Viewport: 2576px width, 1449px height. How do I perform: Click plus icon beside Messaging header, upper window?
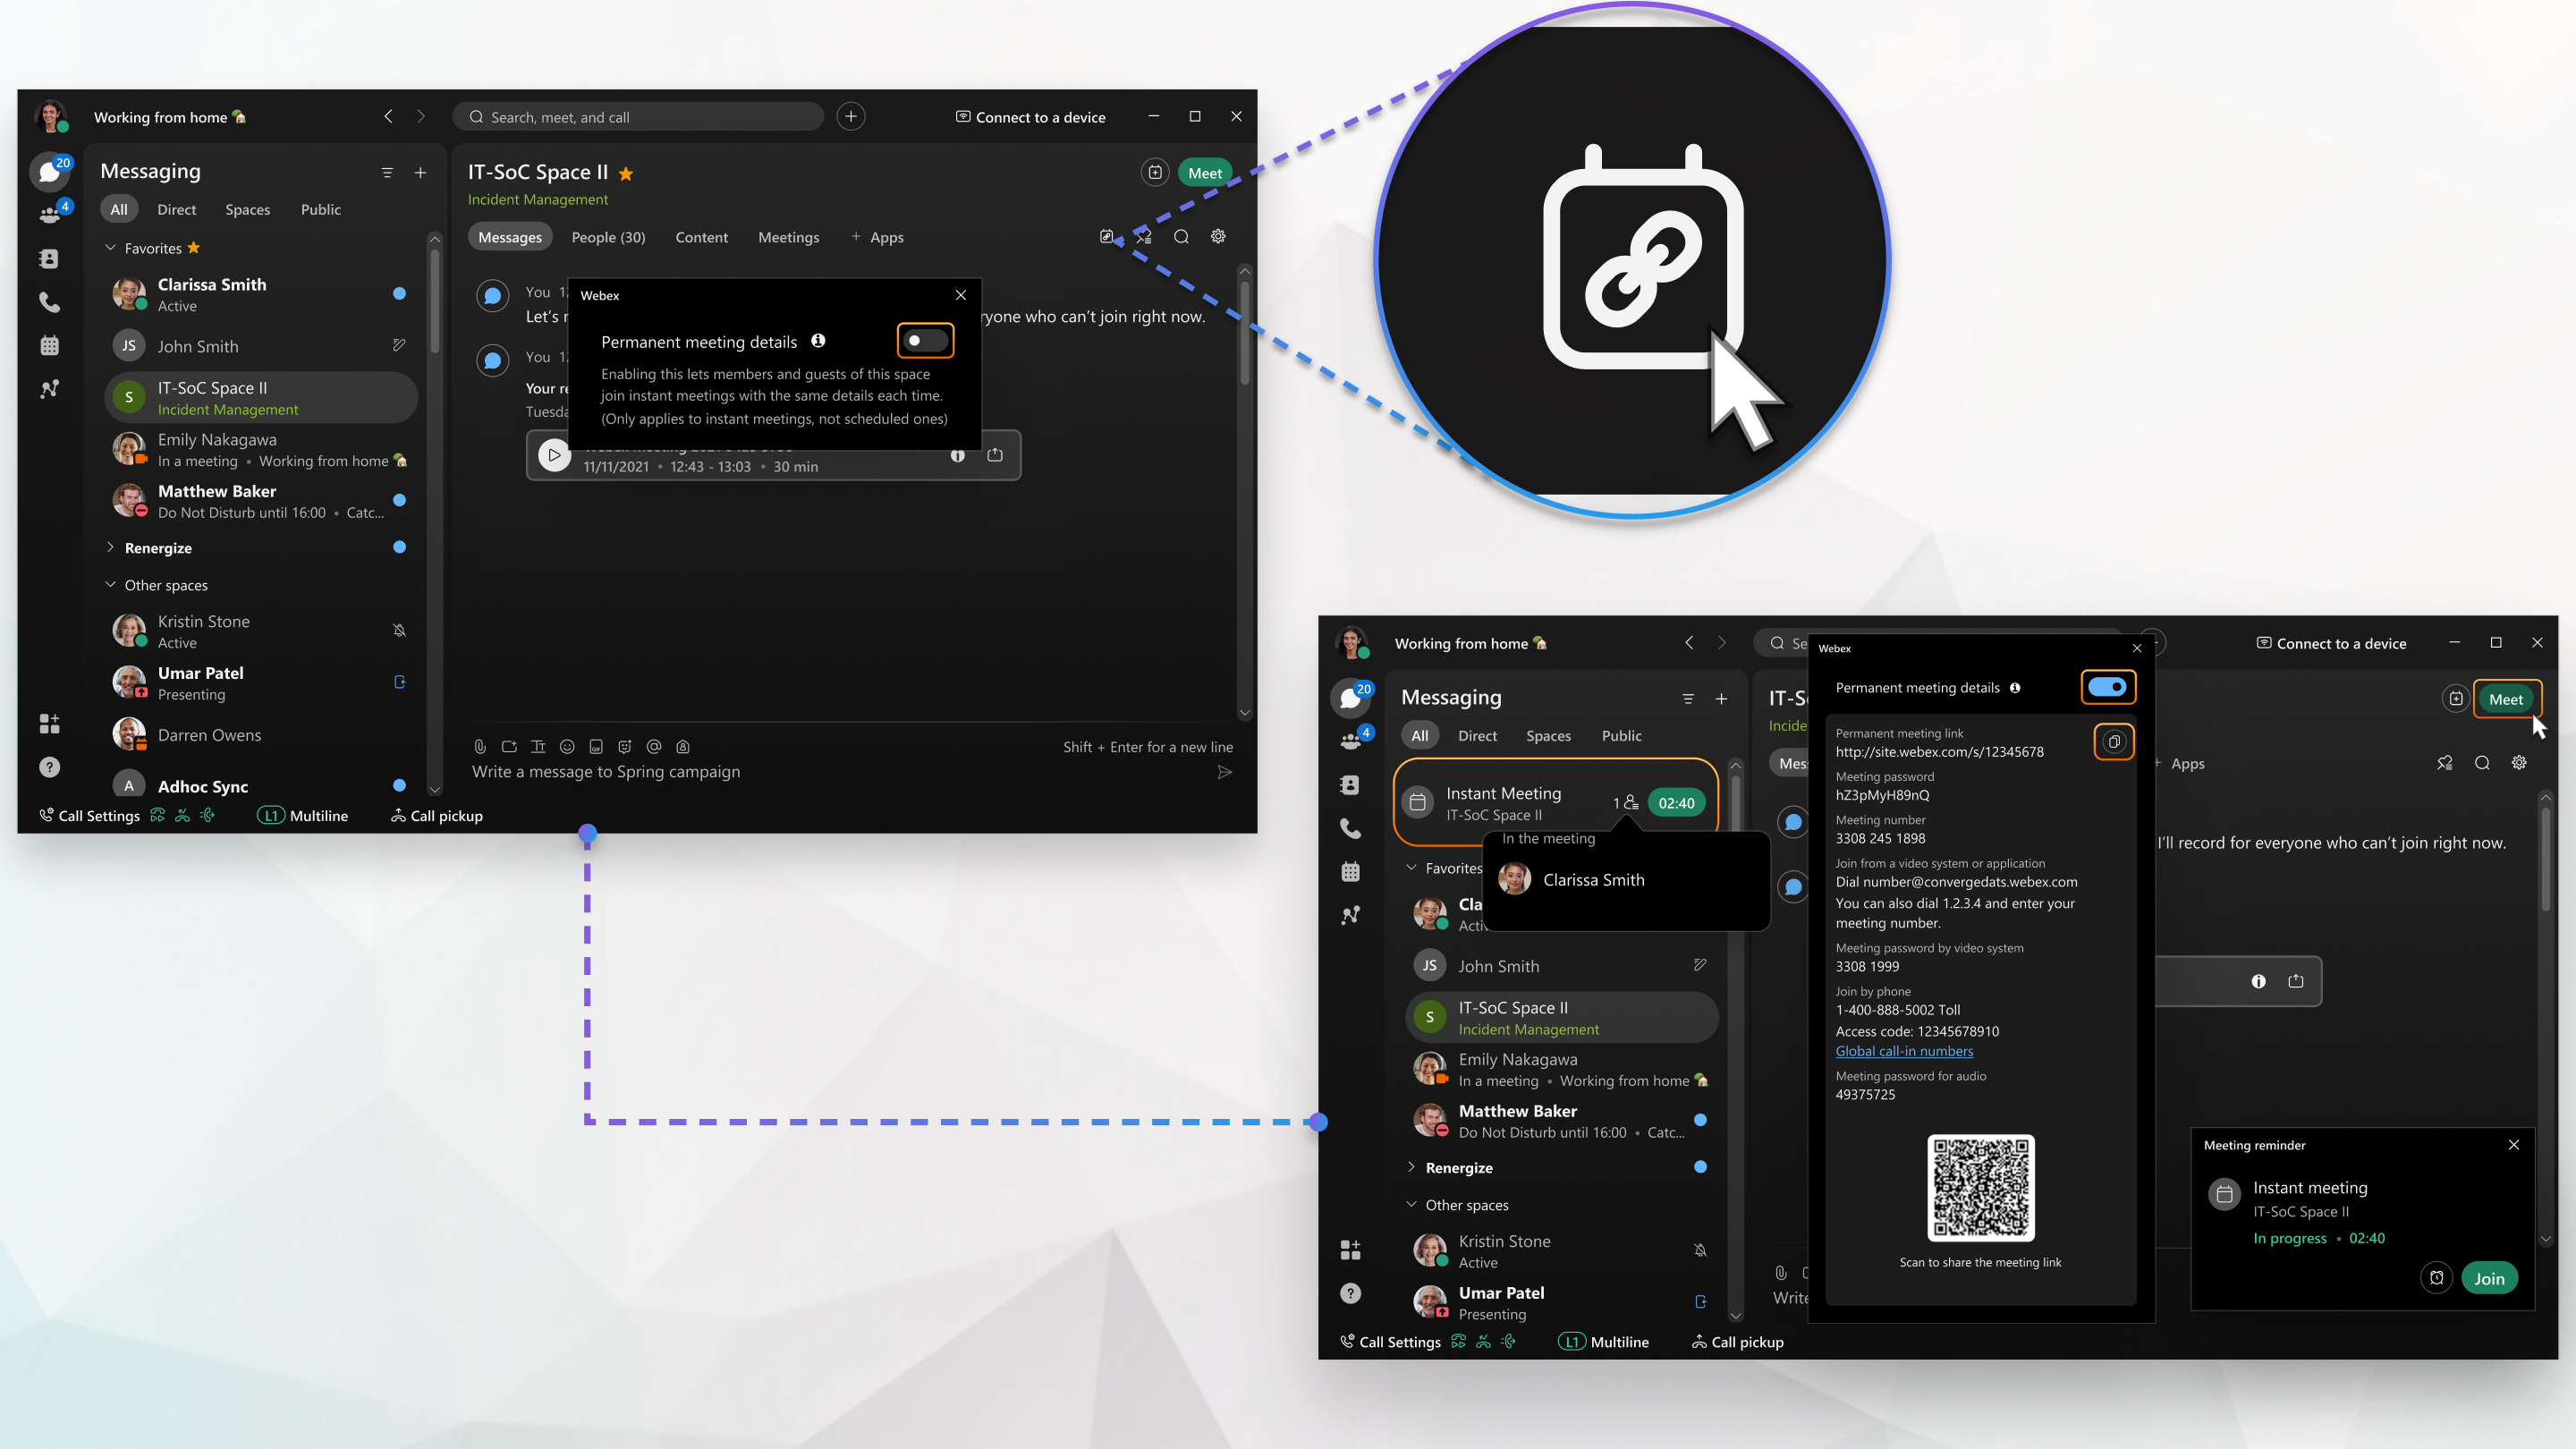[421, 173]
